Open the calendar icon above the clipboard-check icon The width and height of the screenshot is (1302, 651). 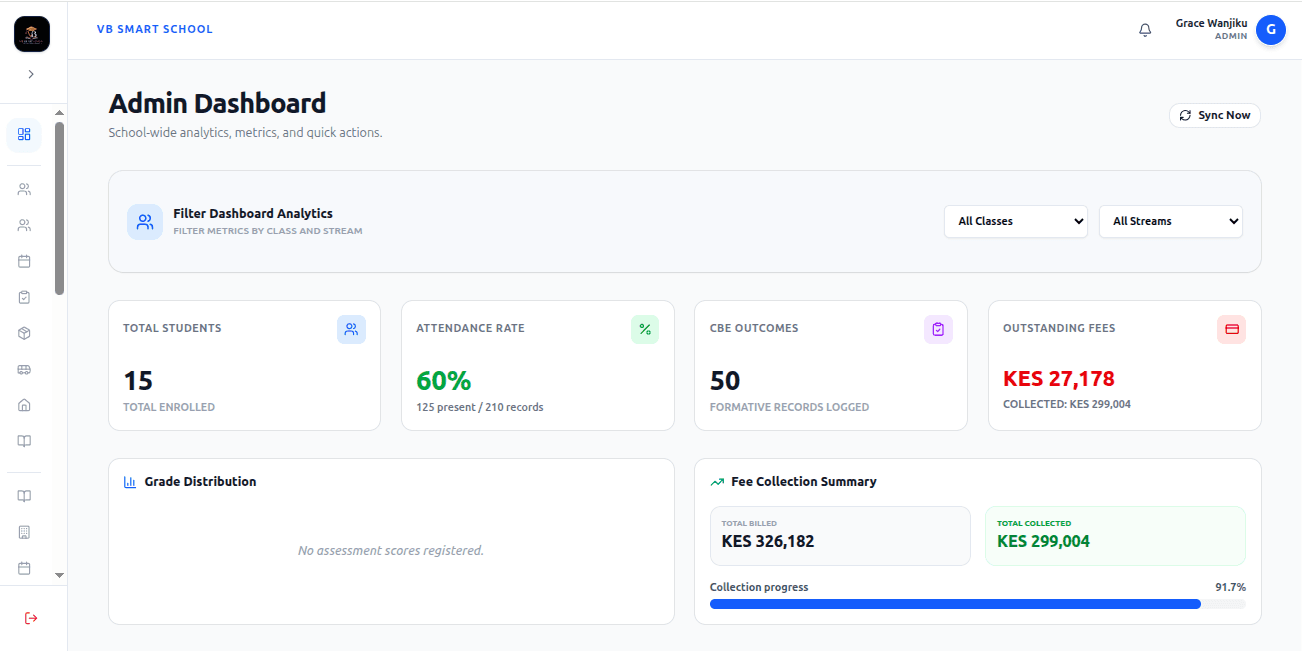24,261
